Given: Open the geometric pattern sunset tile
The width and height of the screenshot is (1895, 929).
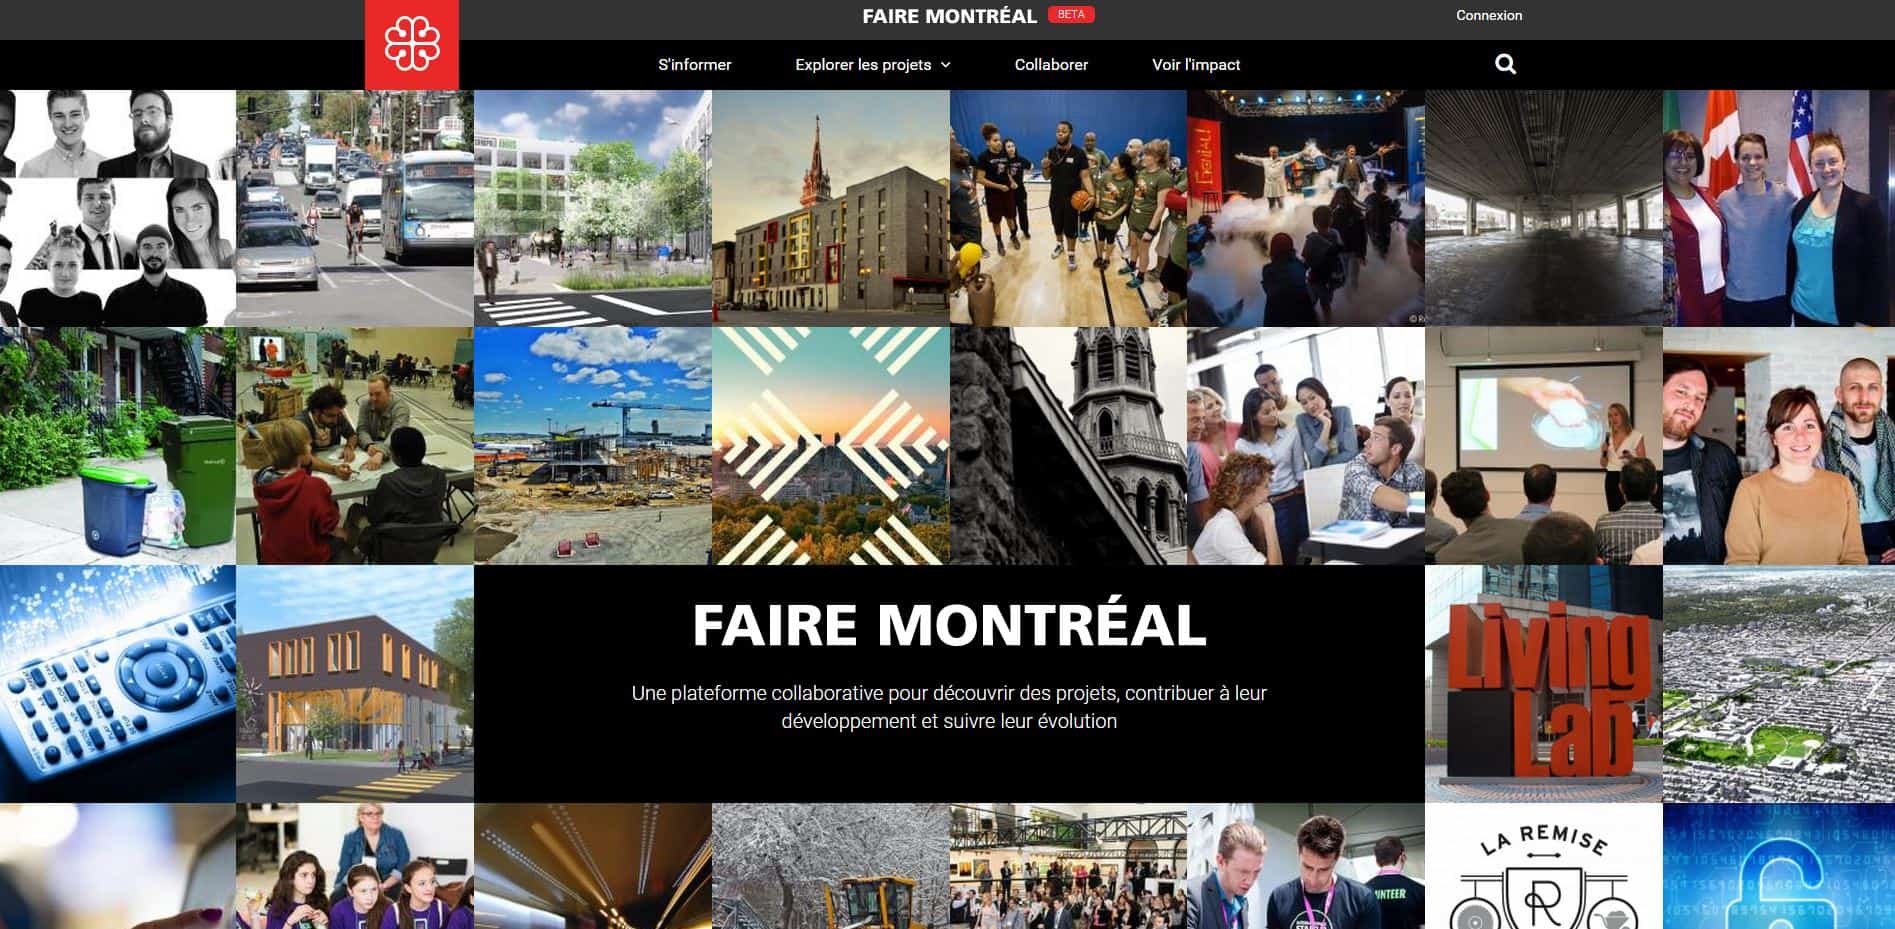Looking at the screenshot, I should tap(831, 446).
